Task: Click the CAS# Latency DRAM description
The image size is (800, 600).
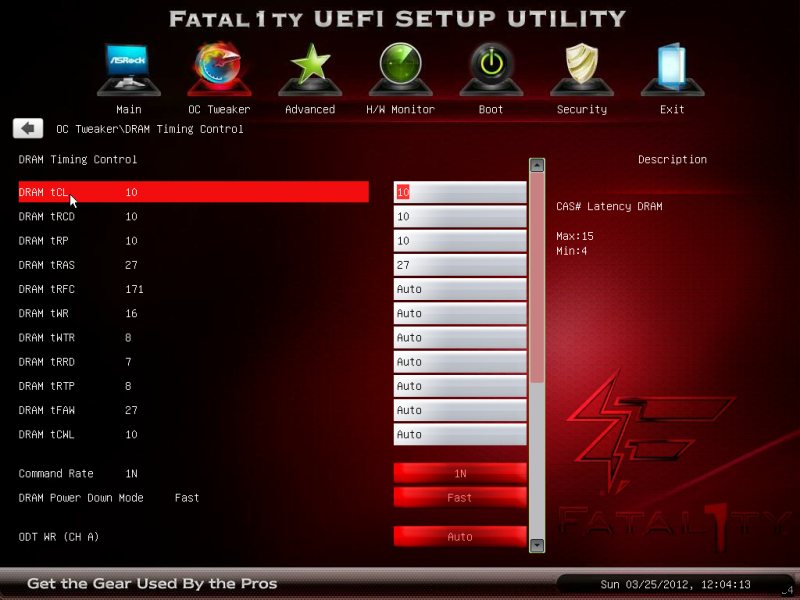Action: pos(609,206)
